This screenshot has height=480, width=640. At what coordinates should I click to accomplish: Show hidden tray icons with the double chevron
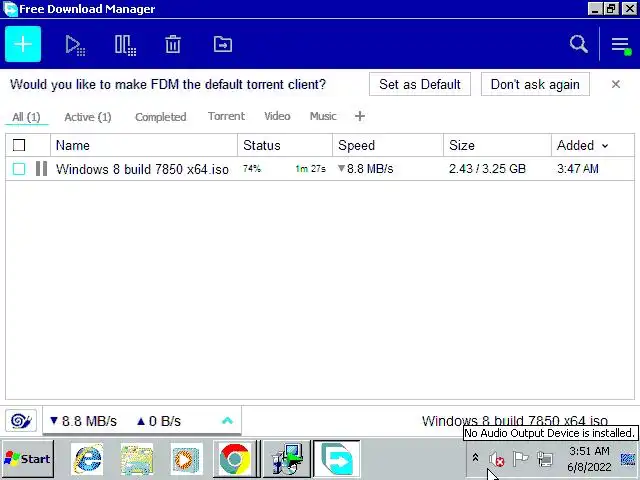pyautogui.click(x=475, y=458)
